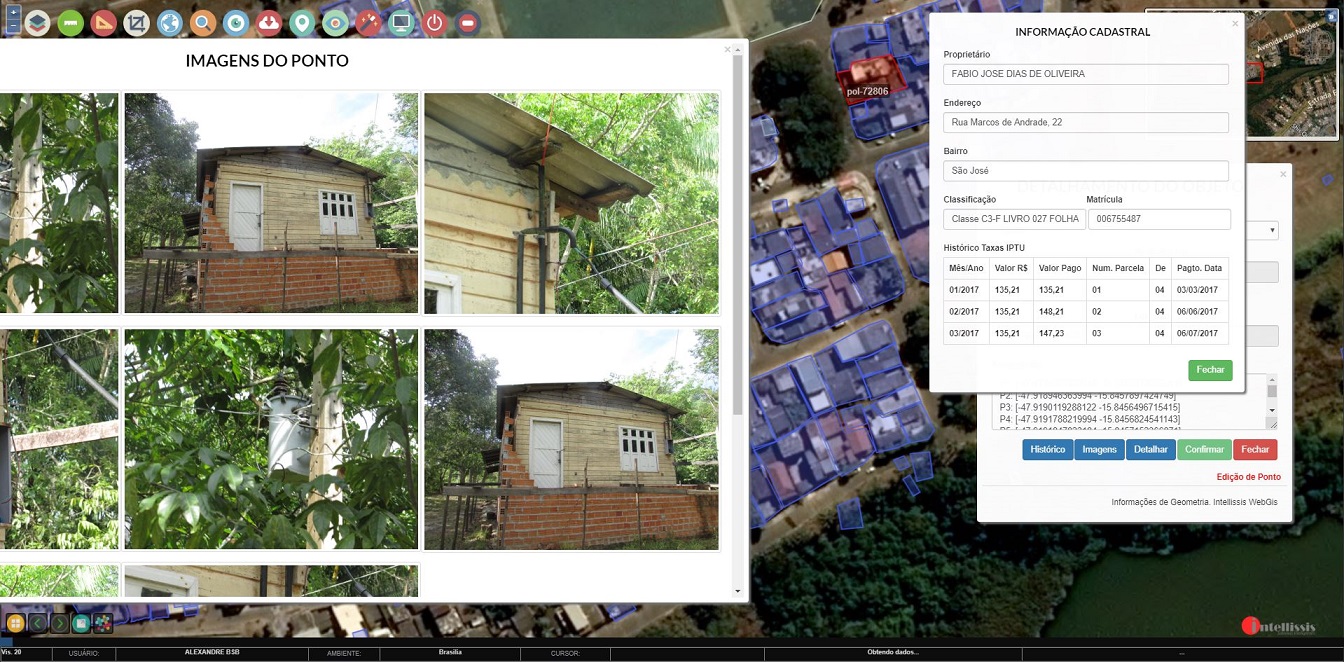
Task: Click the map zoom in plus button
Action: [x=14, y=11]
